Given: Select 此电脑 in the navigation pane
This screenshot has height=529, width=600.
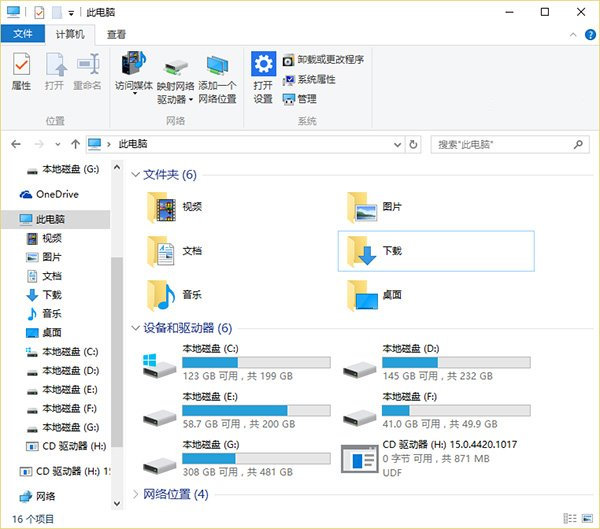Looking at the screenshot, I should pos(56,219).
